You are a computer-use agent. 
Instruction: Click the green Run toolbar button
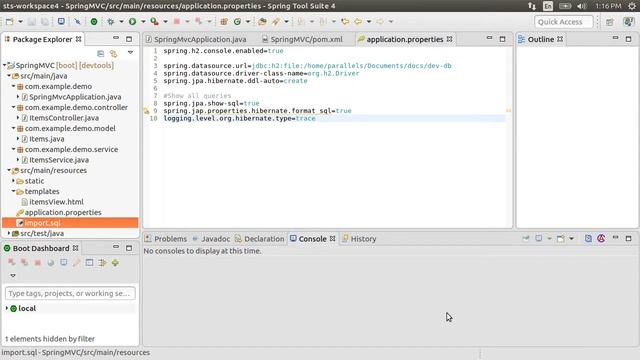(132, 22)
